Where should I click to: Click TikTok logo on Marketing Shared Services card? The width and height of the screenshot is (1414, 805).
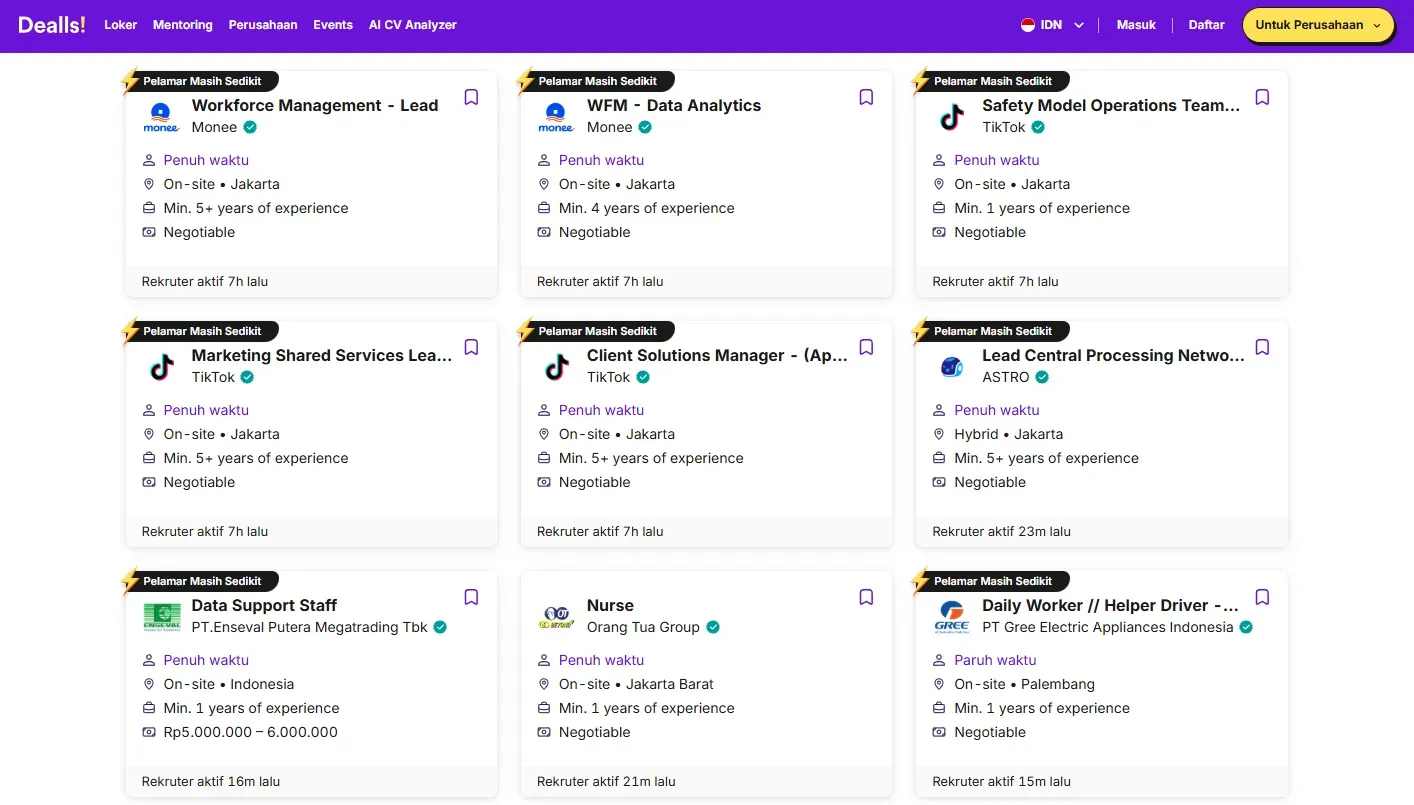161,367
